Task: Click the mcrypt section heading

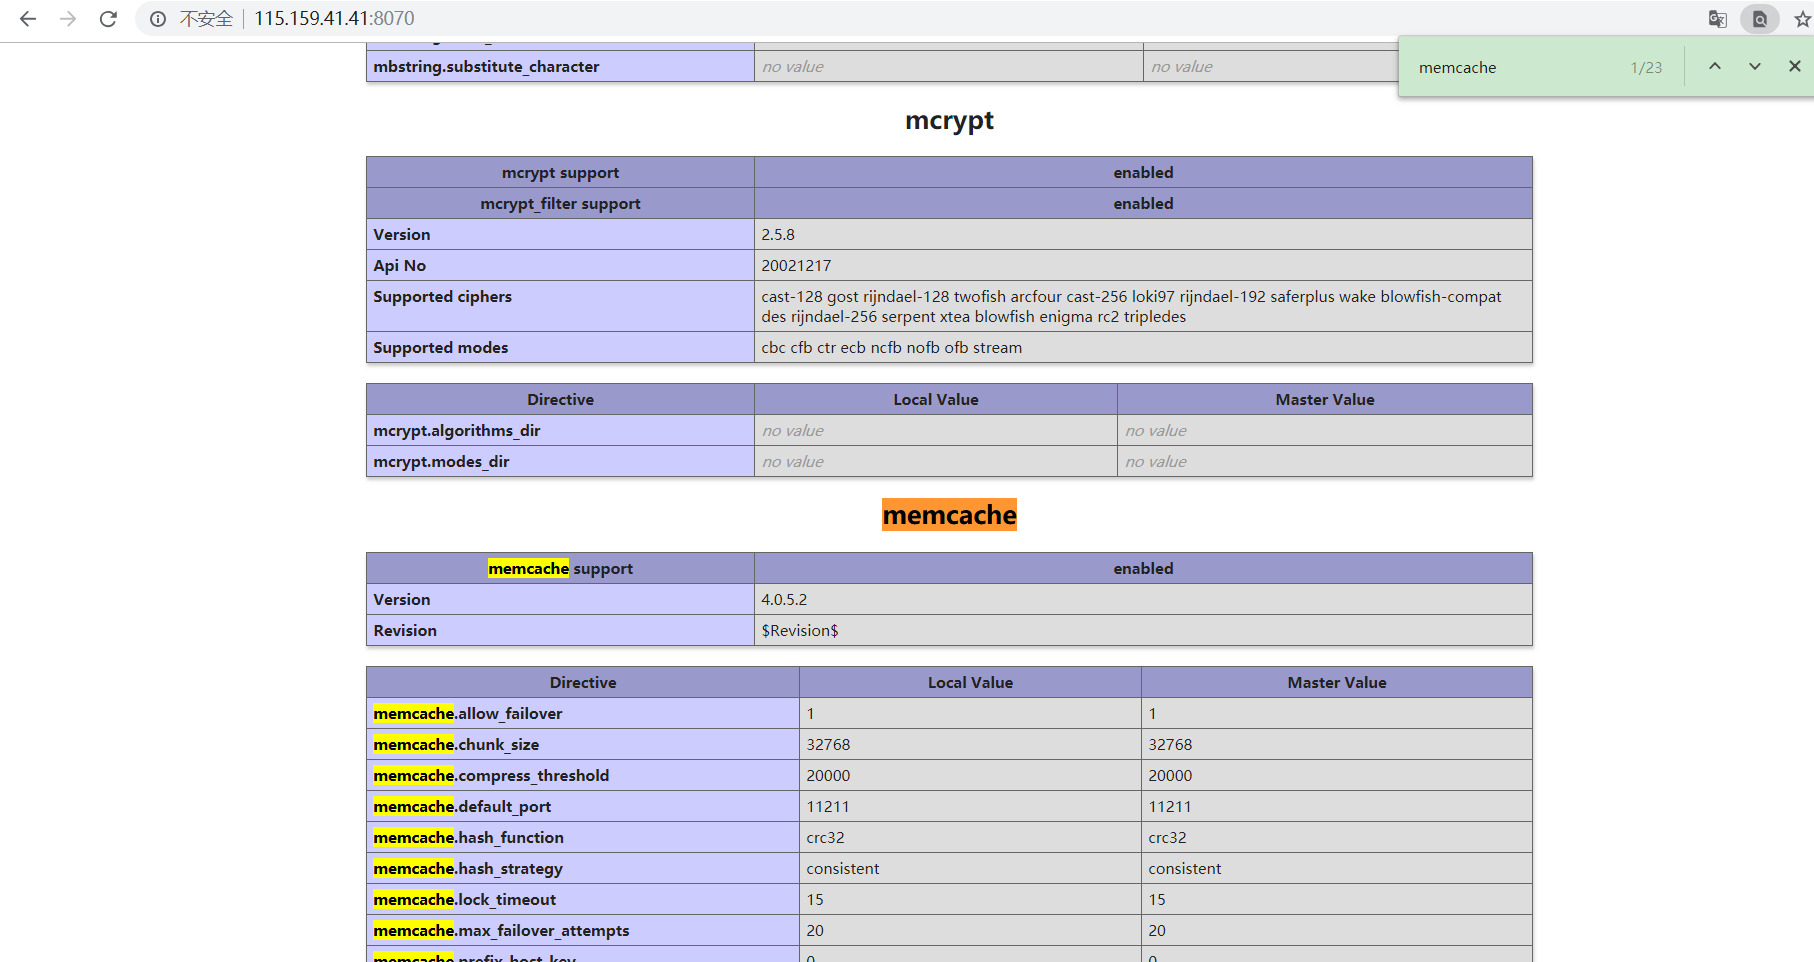Action: [949, 121]
